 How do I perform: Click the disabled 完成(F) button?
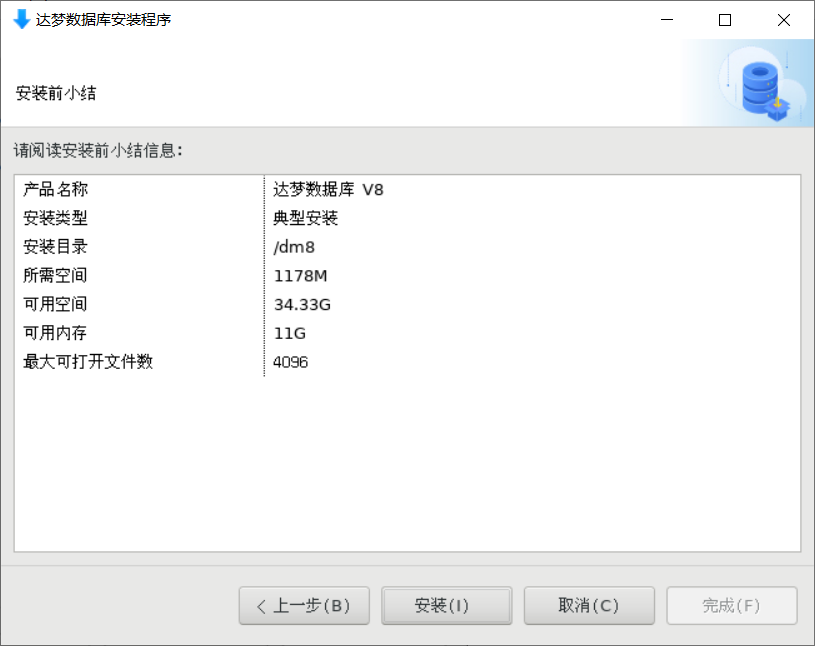(732, 605)
